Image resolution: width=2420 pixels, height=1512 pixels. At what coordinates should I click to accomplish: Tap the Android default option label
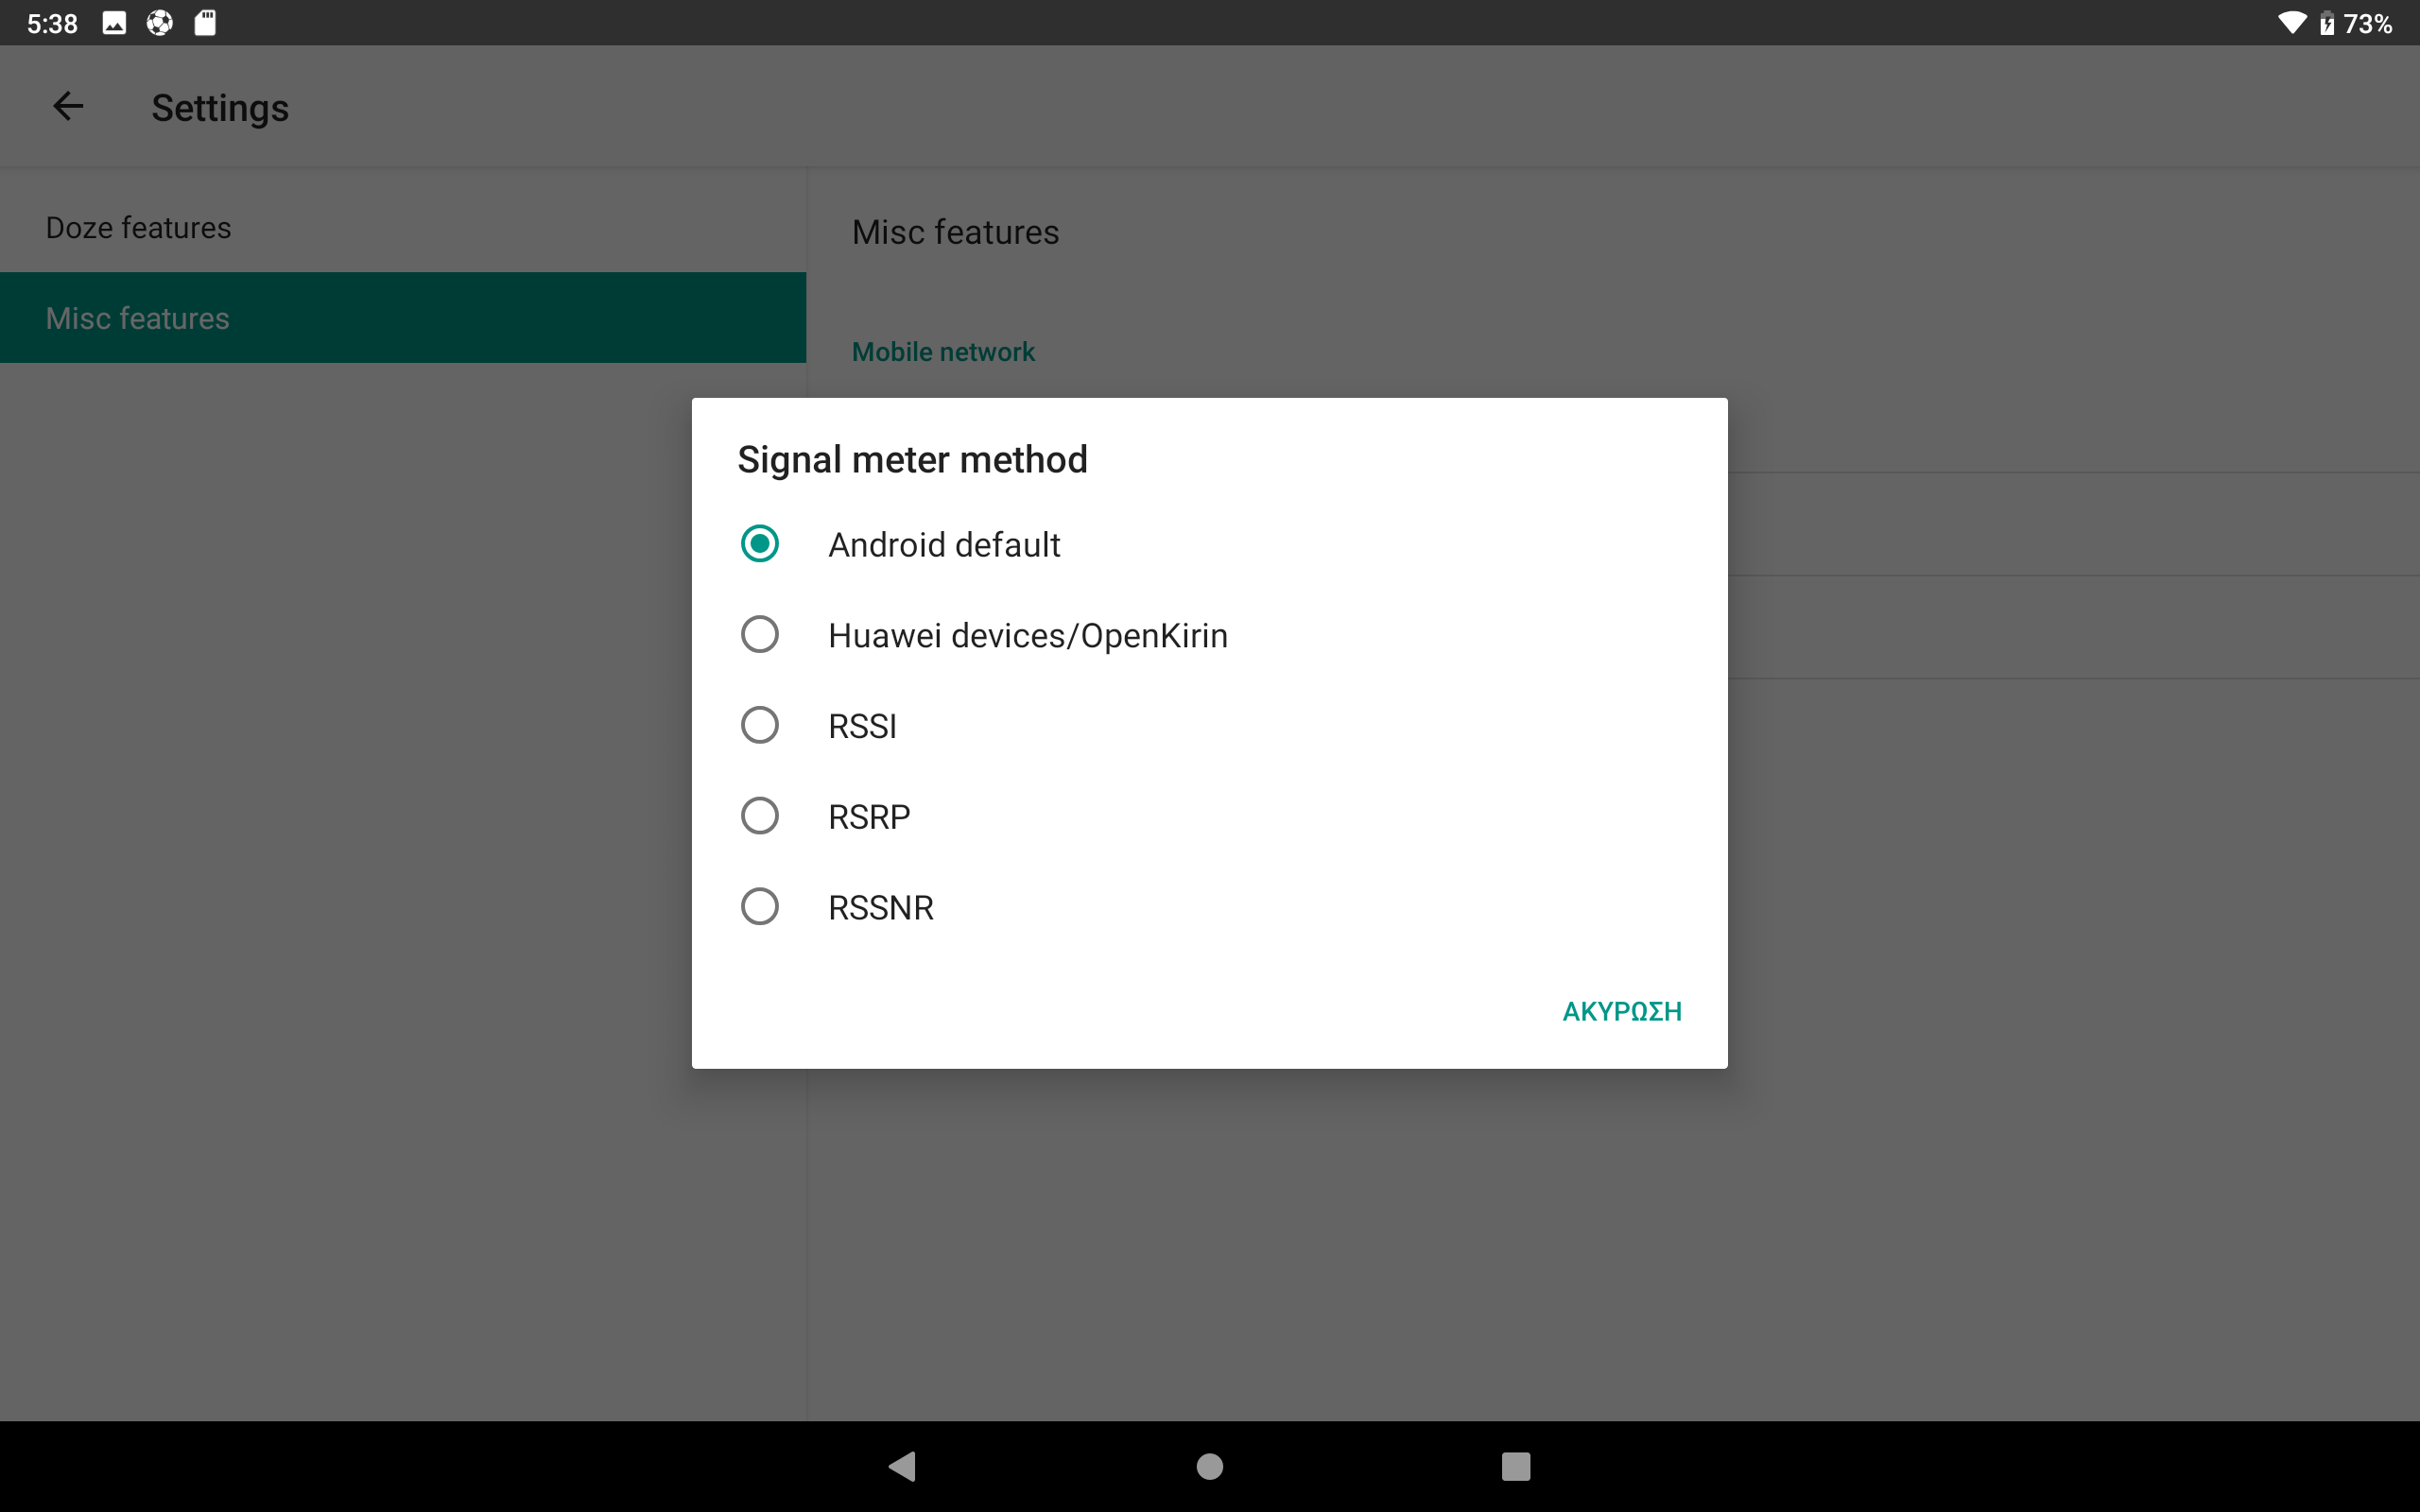pos(944,545)
